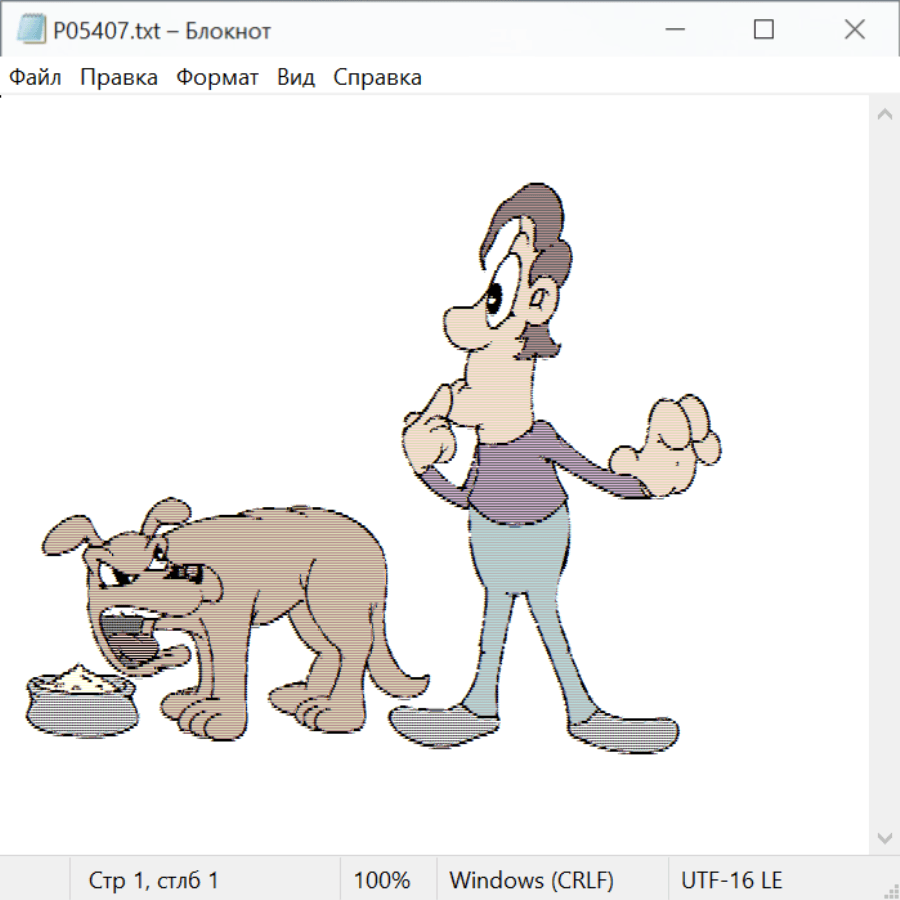
Task: Click the title text 'P05407.txt – Блокнот'
Action: pos(162,31)
